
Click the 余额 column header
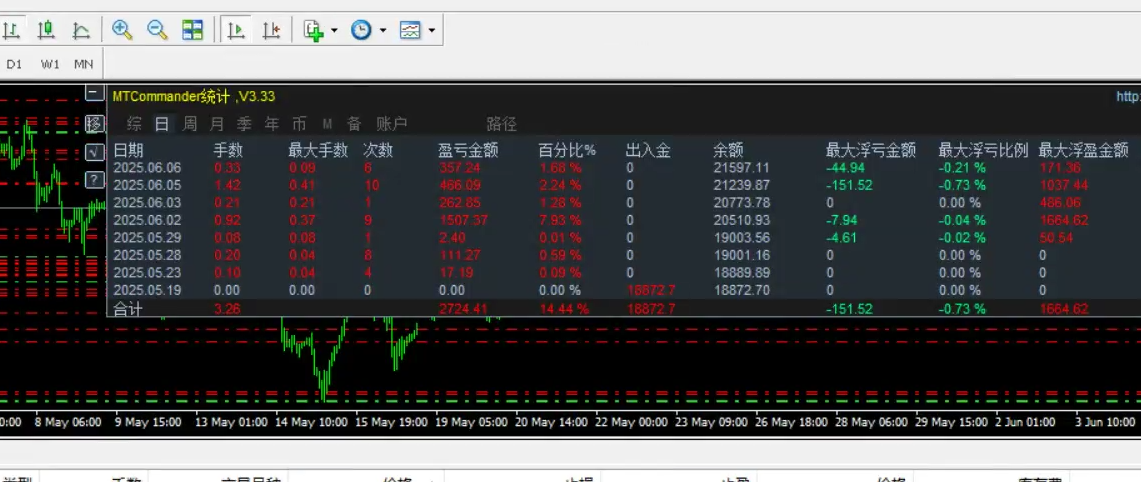coord(728,151)
